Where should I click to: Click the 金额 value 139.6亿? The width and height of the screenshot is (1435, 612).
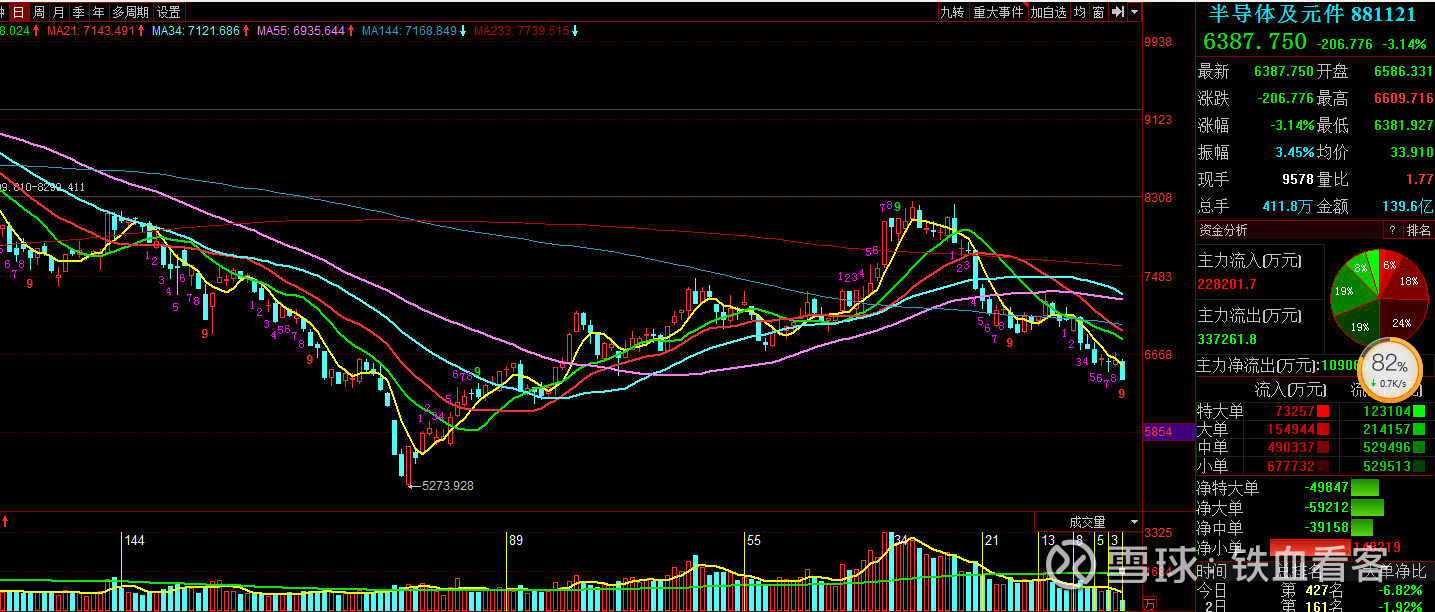[1409, 207]
